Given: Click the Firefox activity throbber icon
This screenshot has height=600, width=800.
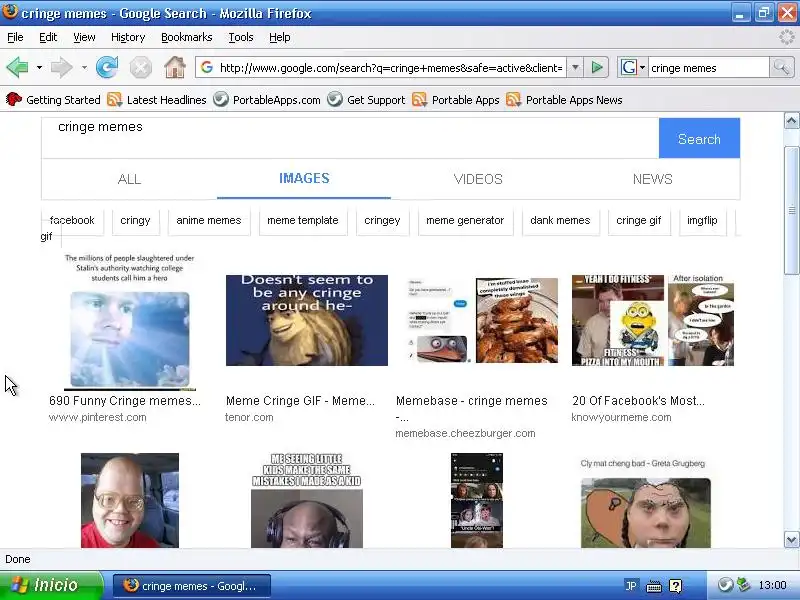Looking at the screenshot, I should click(787, 37).
